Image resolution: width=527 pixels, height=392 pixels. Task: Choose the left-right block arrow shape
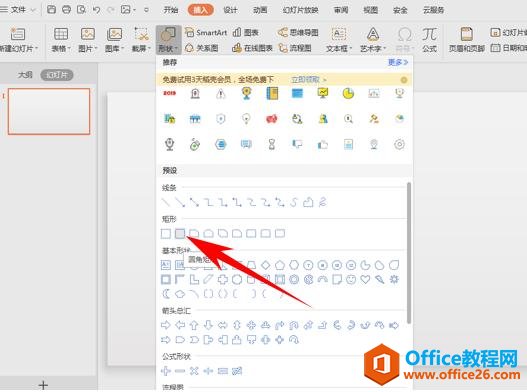222,325
